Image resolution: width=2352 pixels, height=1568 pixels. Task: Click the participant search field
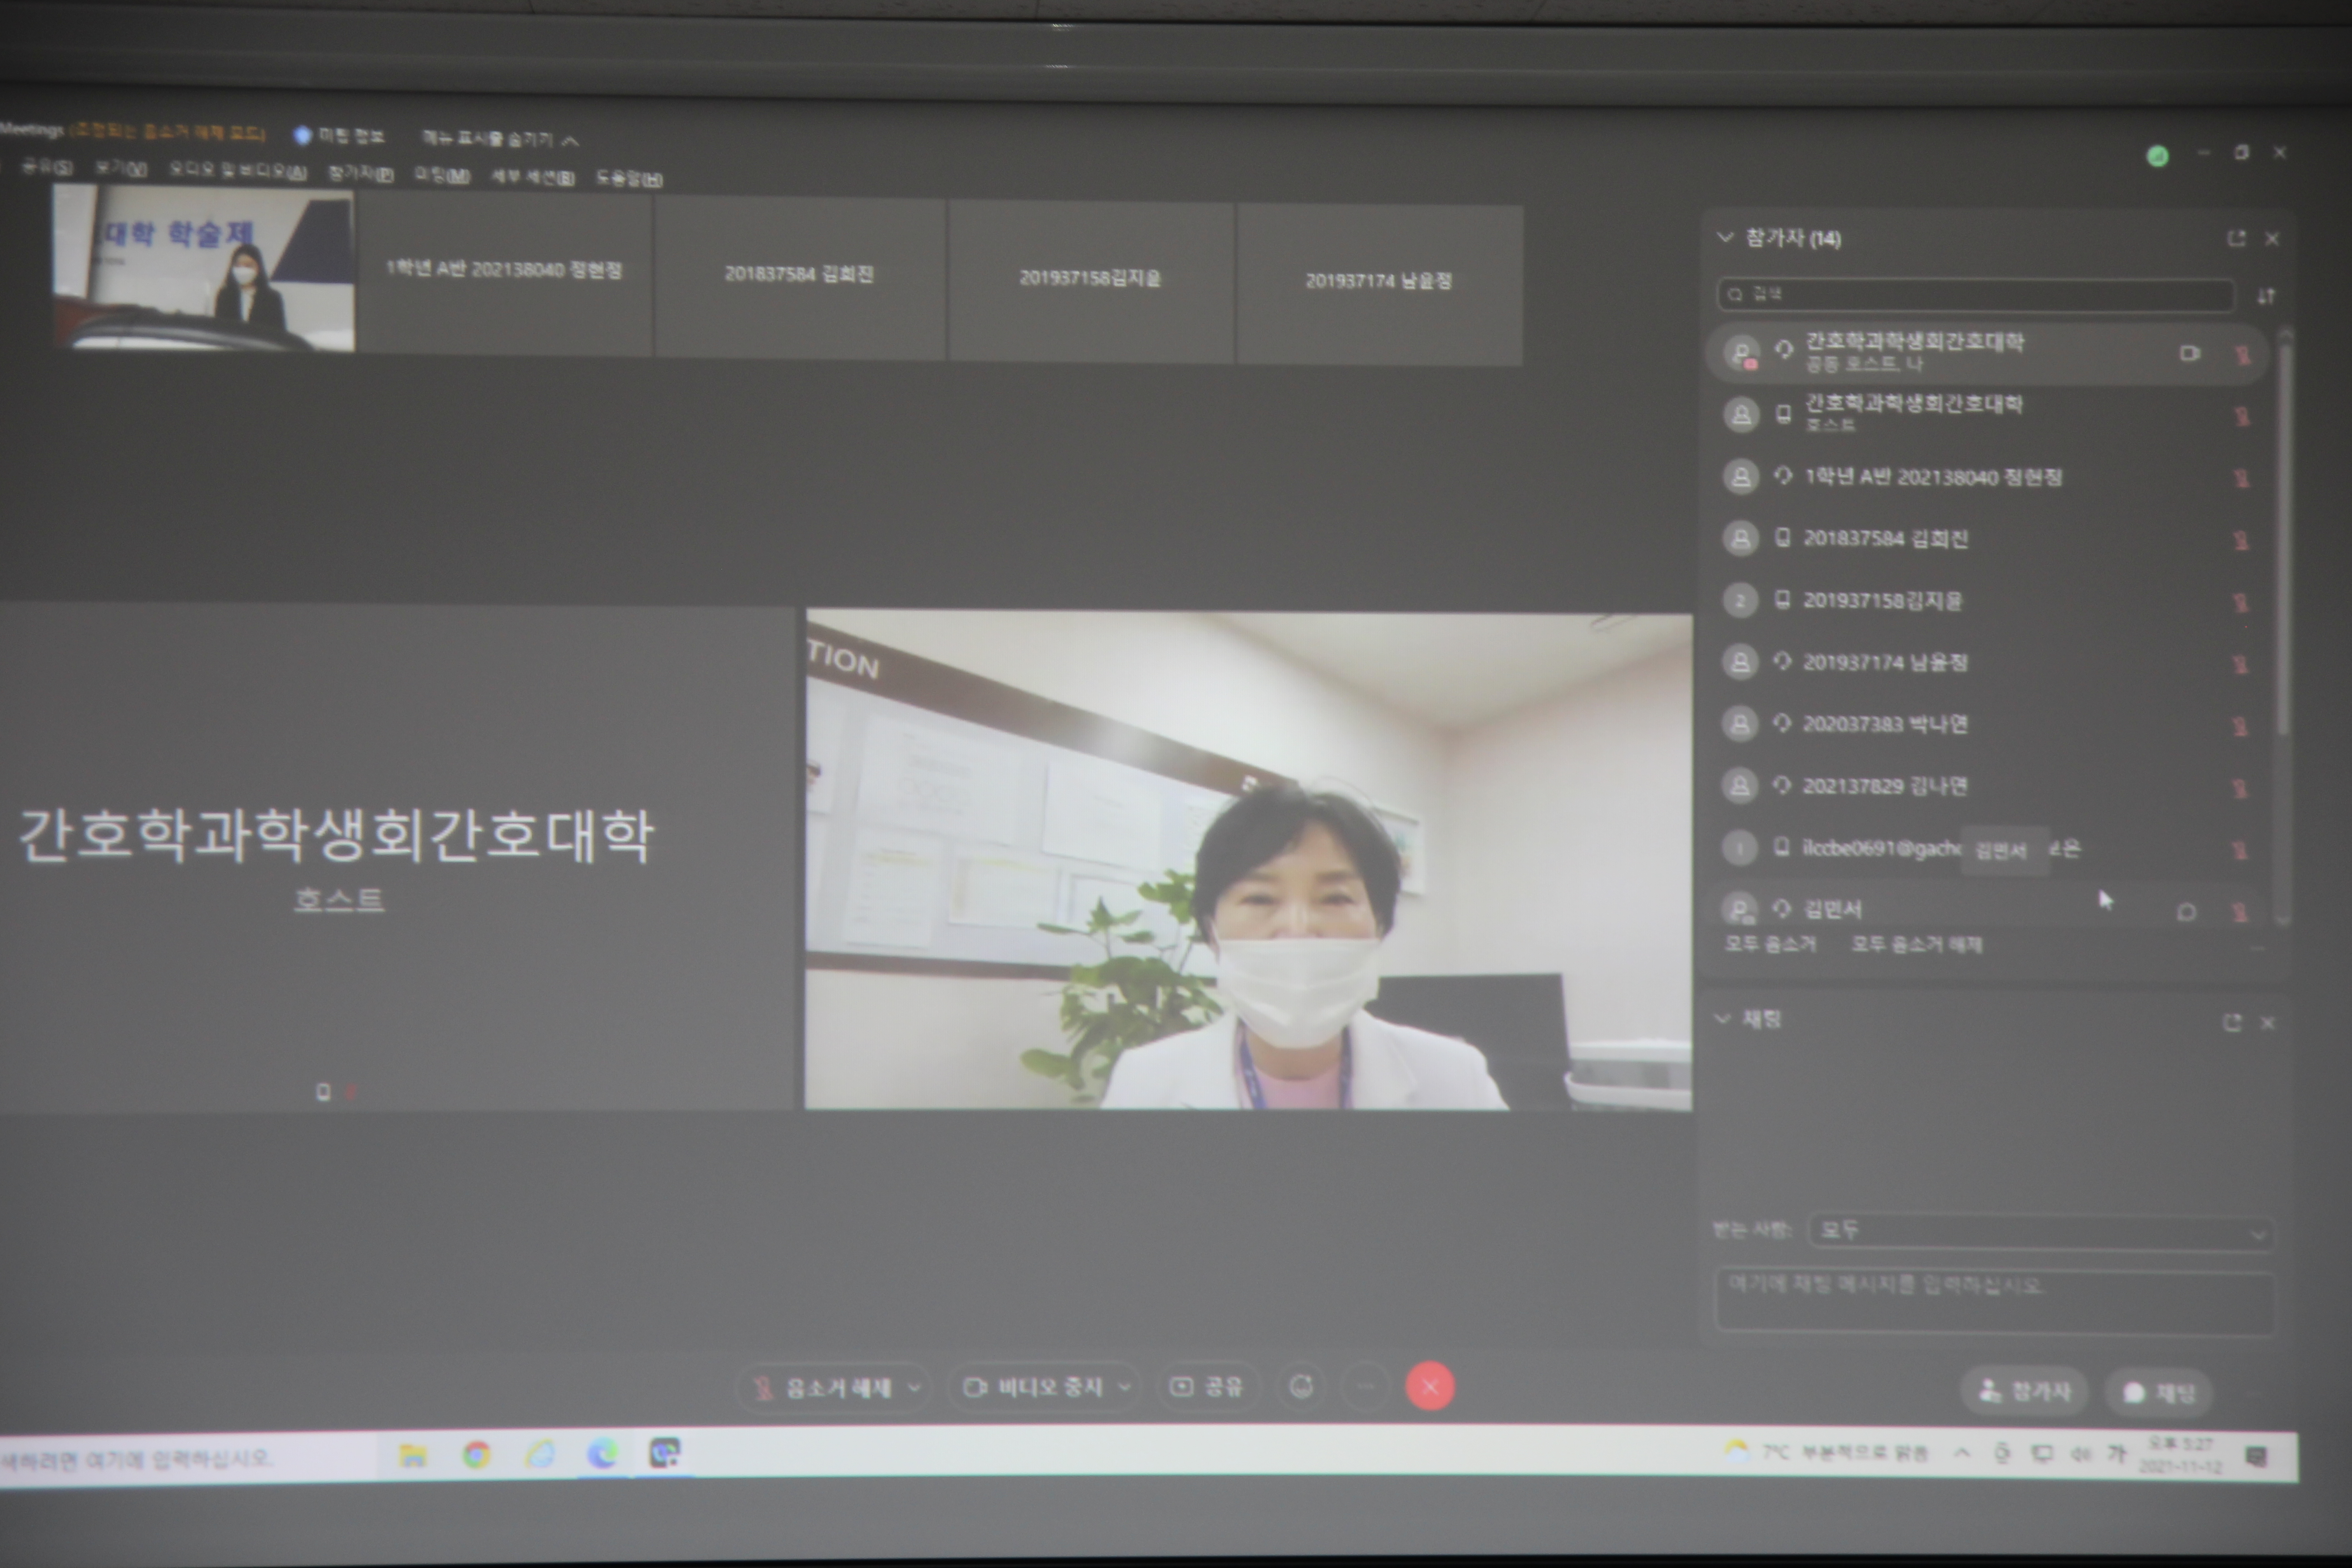(x=1975, y=294)
